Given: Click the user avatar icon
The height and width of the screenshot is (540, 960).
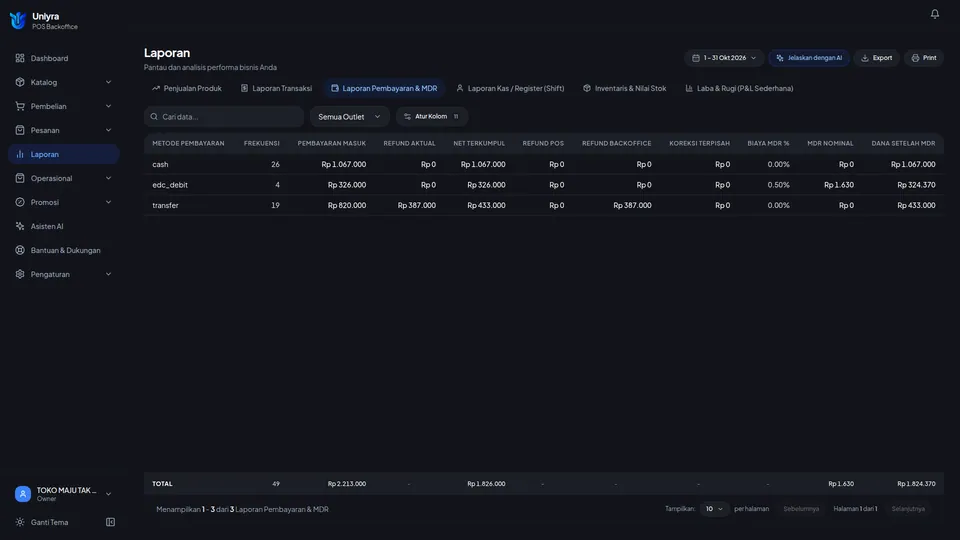Looking at the screenshot, I should 23,494.
